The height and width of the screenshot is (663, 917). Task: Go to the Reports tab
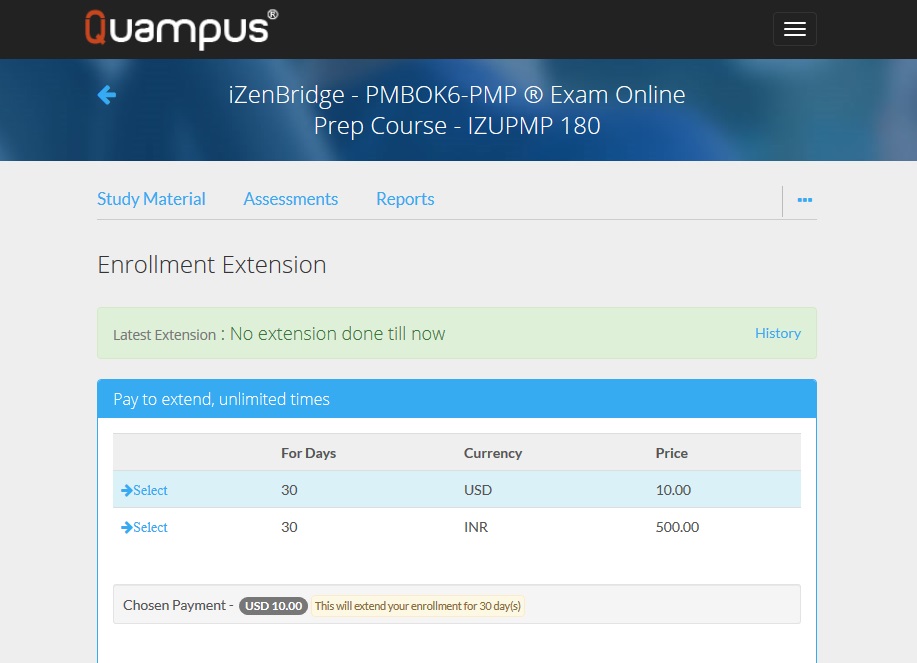coord(405,199)
